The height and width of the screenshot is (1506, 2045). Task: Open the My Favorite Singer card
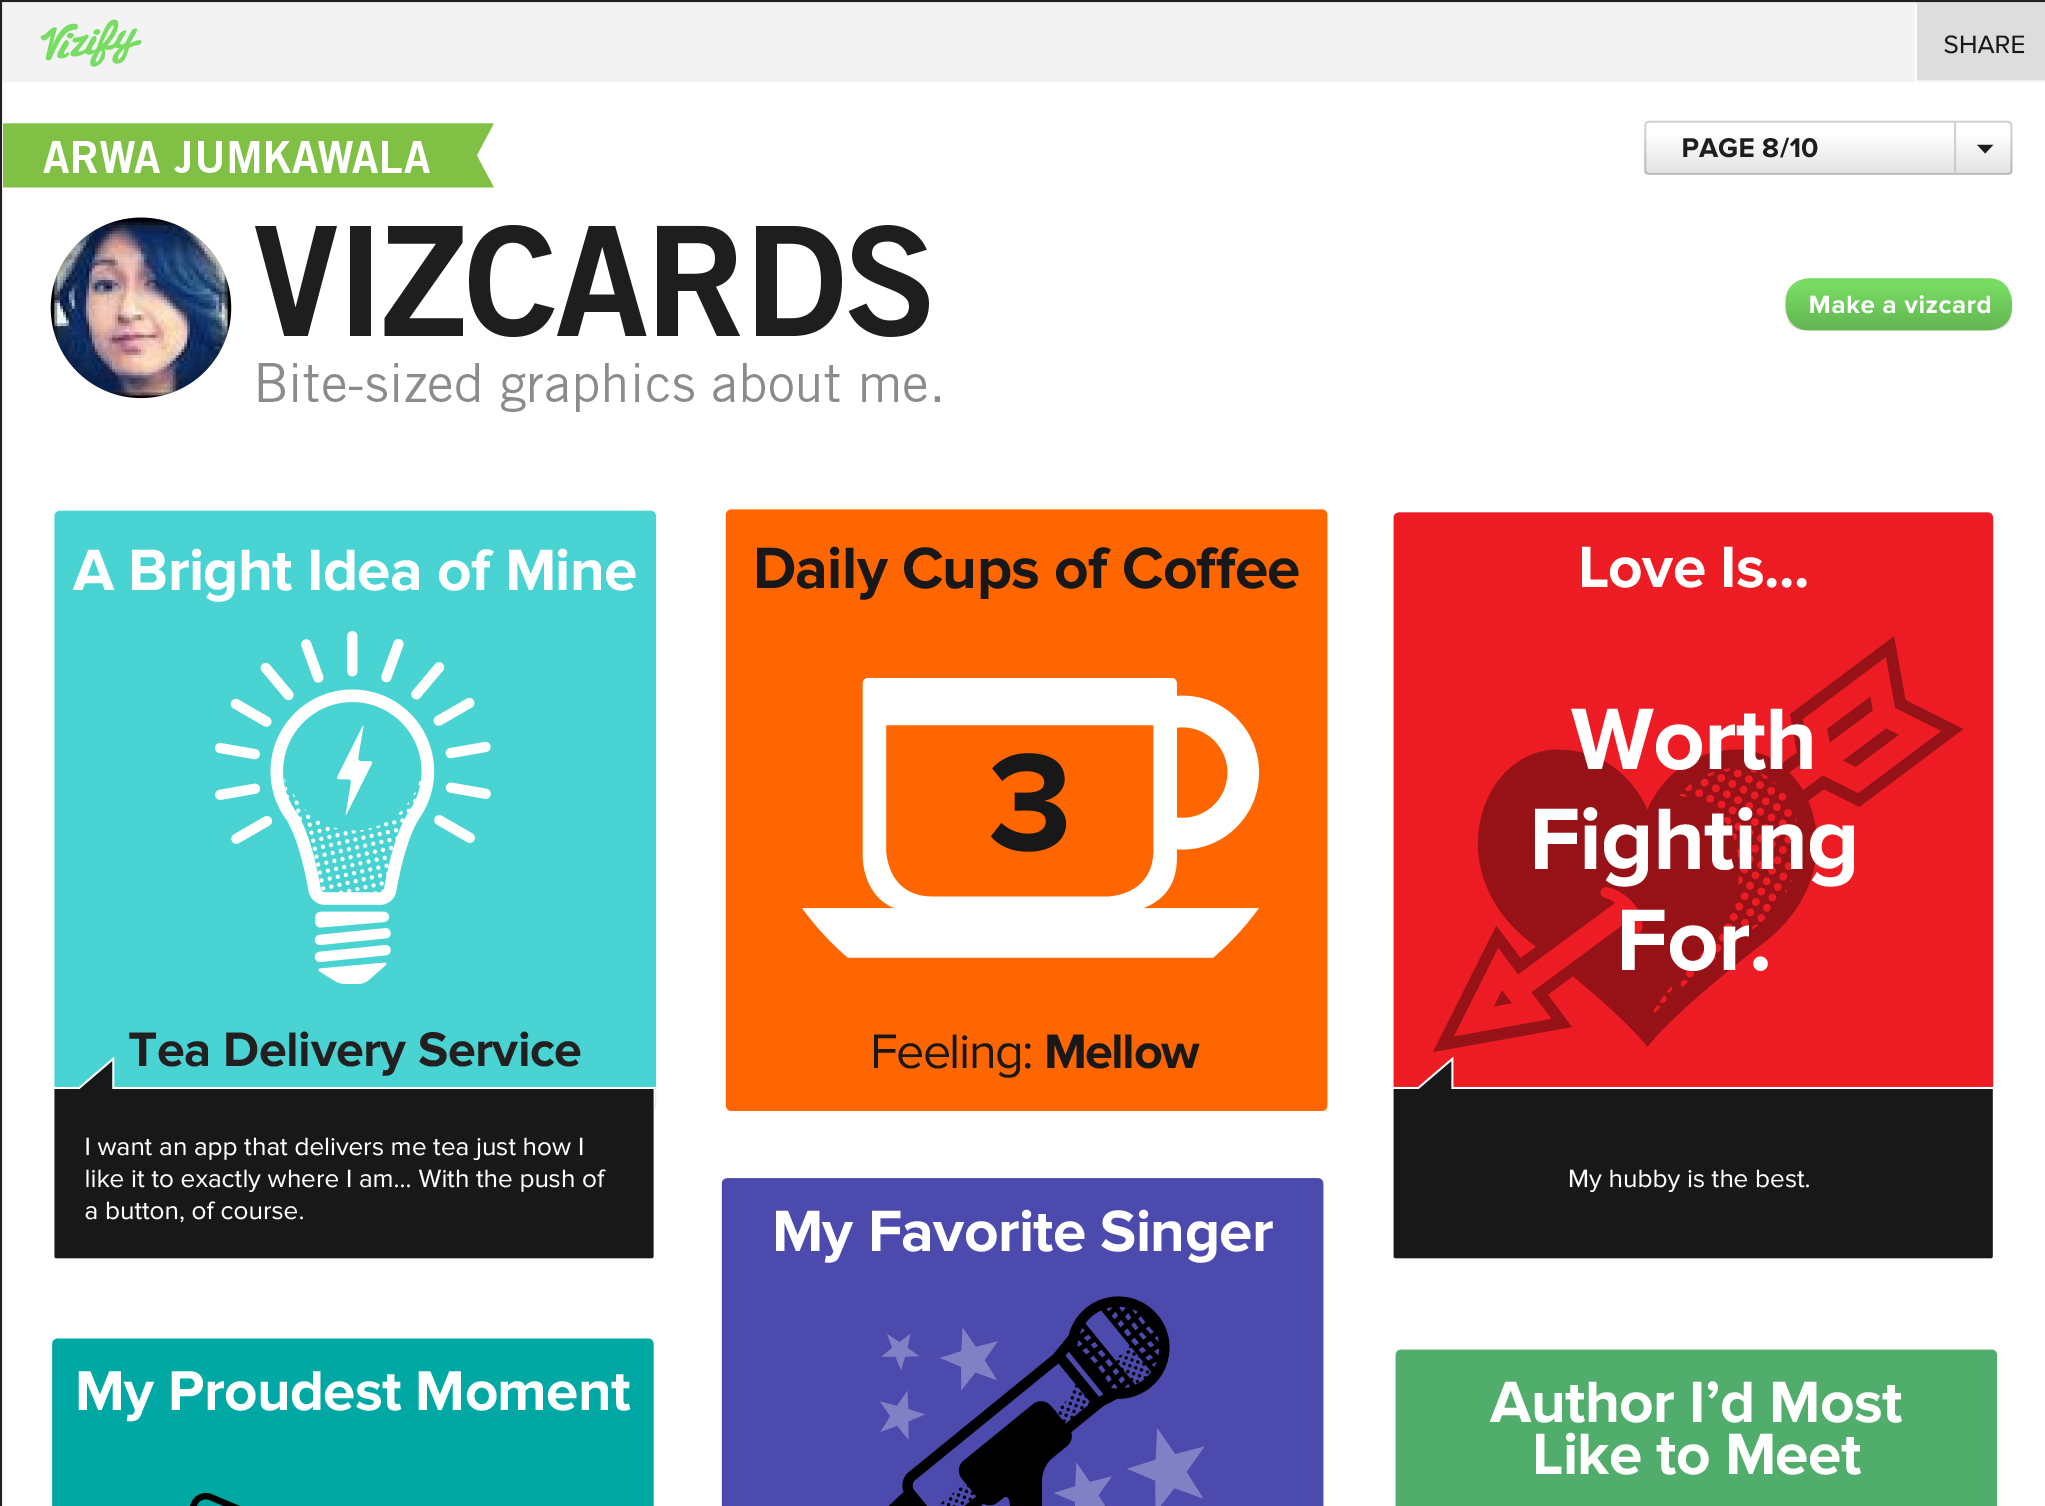coord(1022,1342)
